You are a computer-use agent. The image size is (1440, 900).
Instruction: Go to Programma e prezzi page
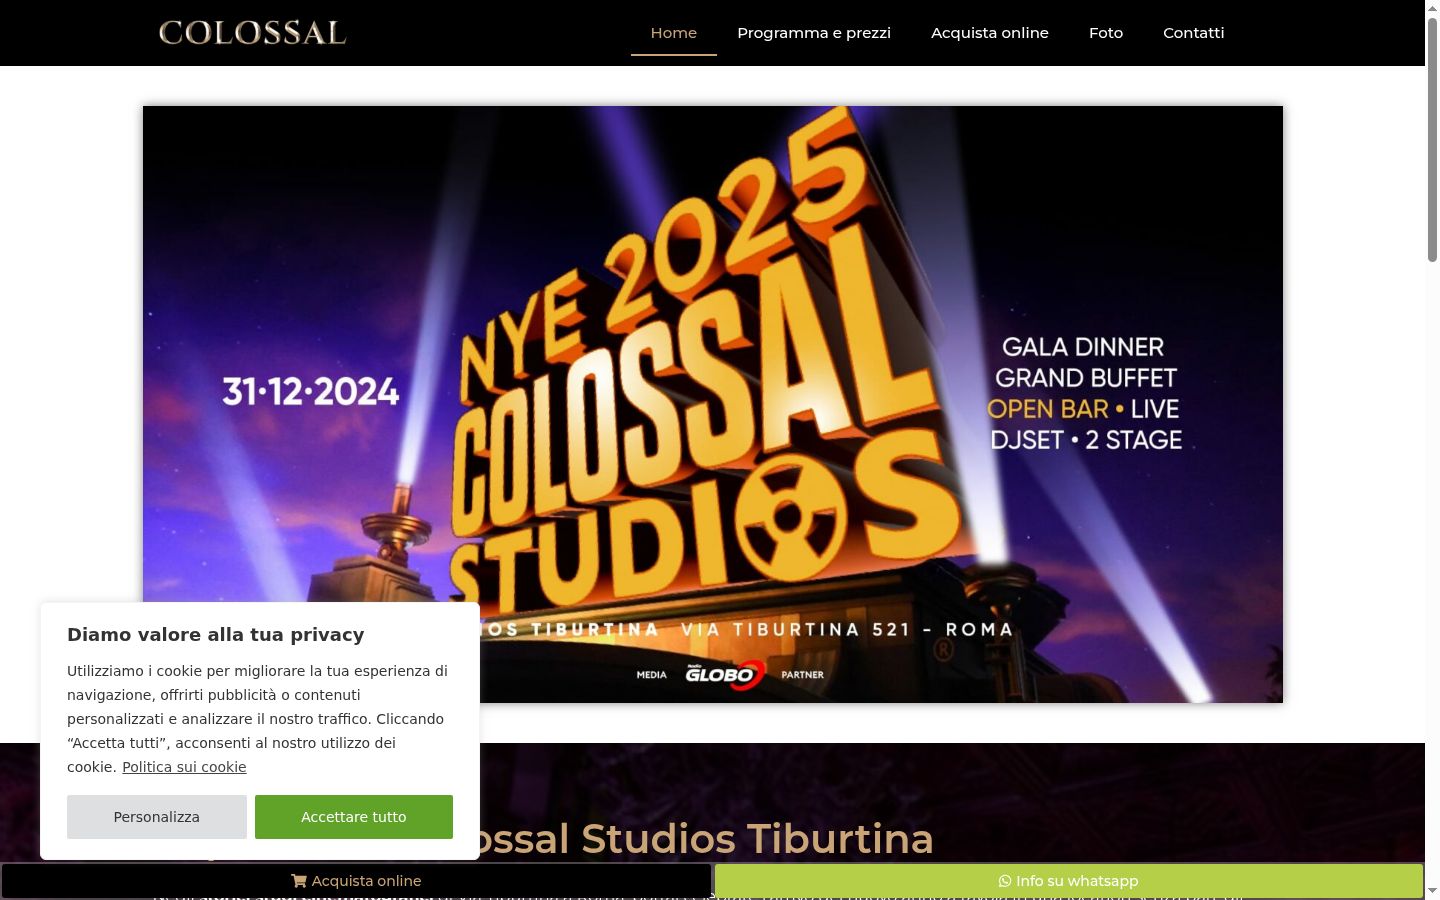[814, 33]
